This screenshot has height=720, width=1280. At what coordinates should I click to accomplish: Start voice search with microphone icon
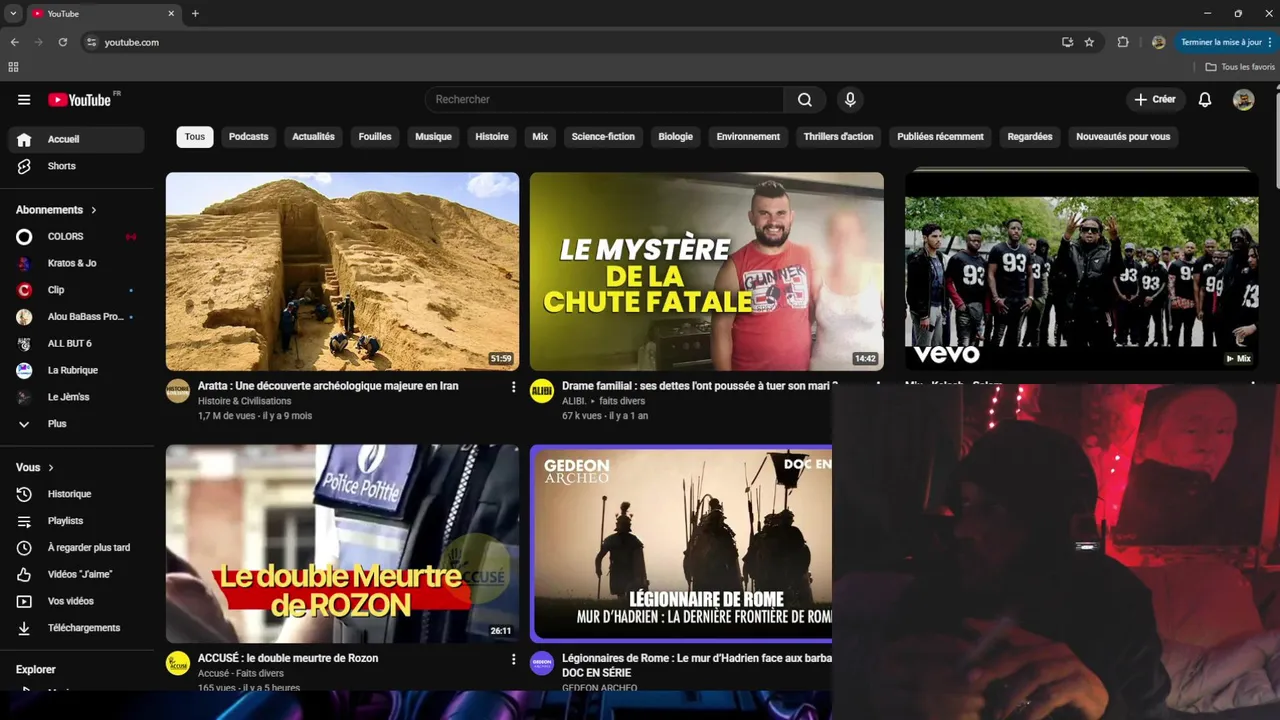pos(850,99)
